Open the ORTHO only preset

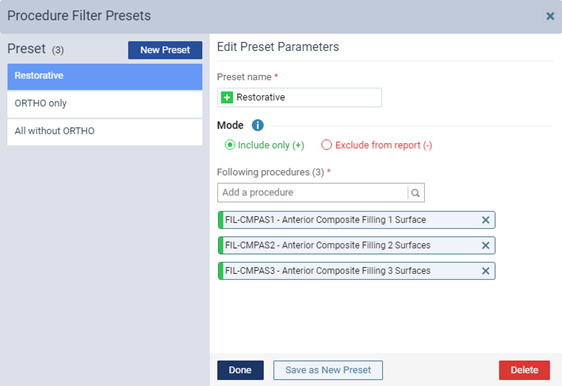coord(105,104)
